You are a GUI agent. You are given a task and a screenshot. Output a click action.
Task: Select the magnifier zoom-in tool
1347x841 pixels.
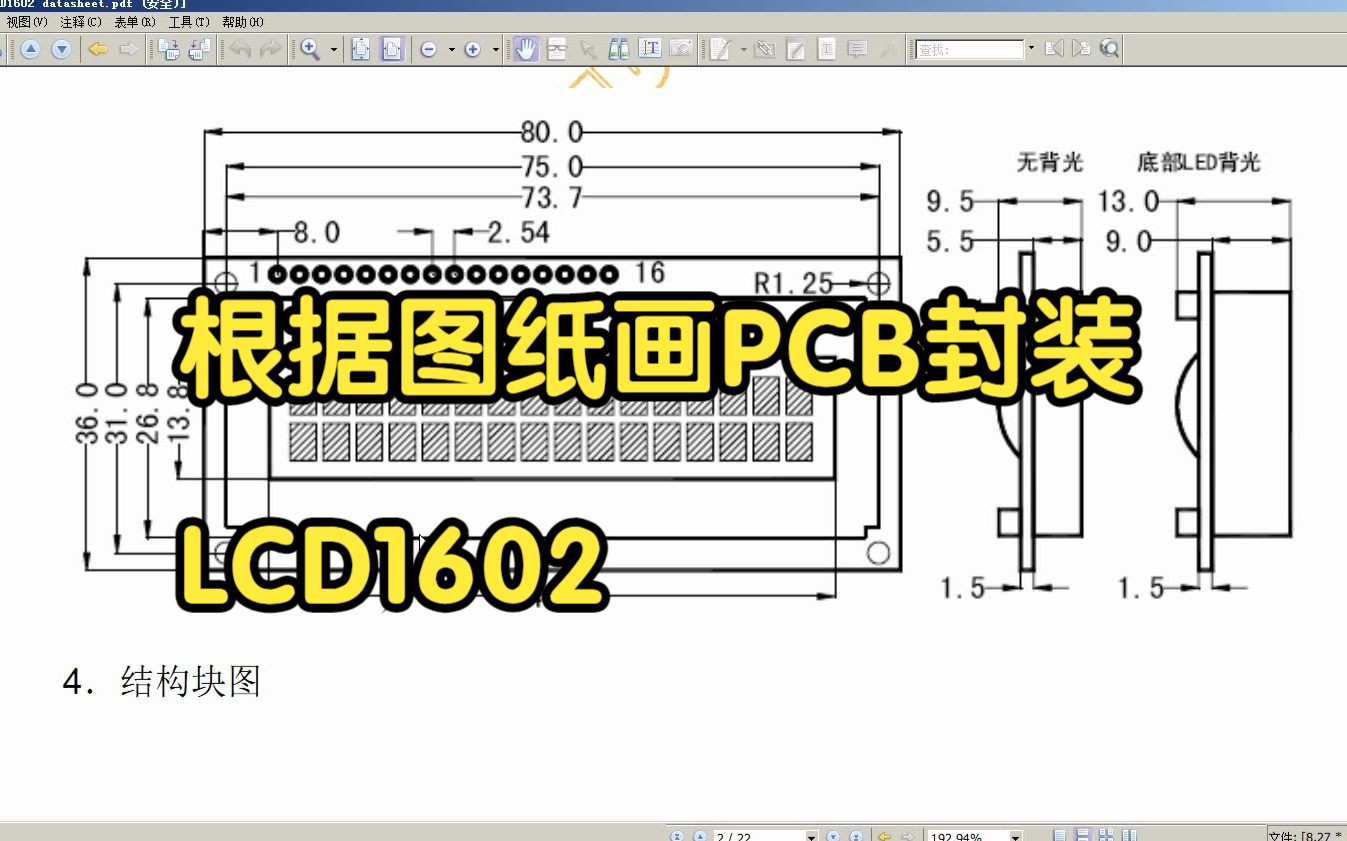tap(311, 49)
